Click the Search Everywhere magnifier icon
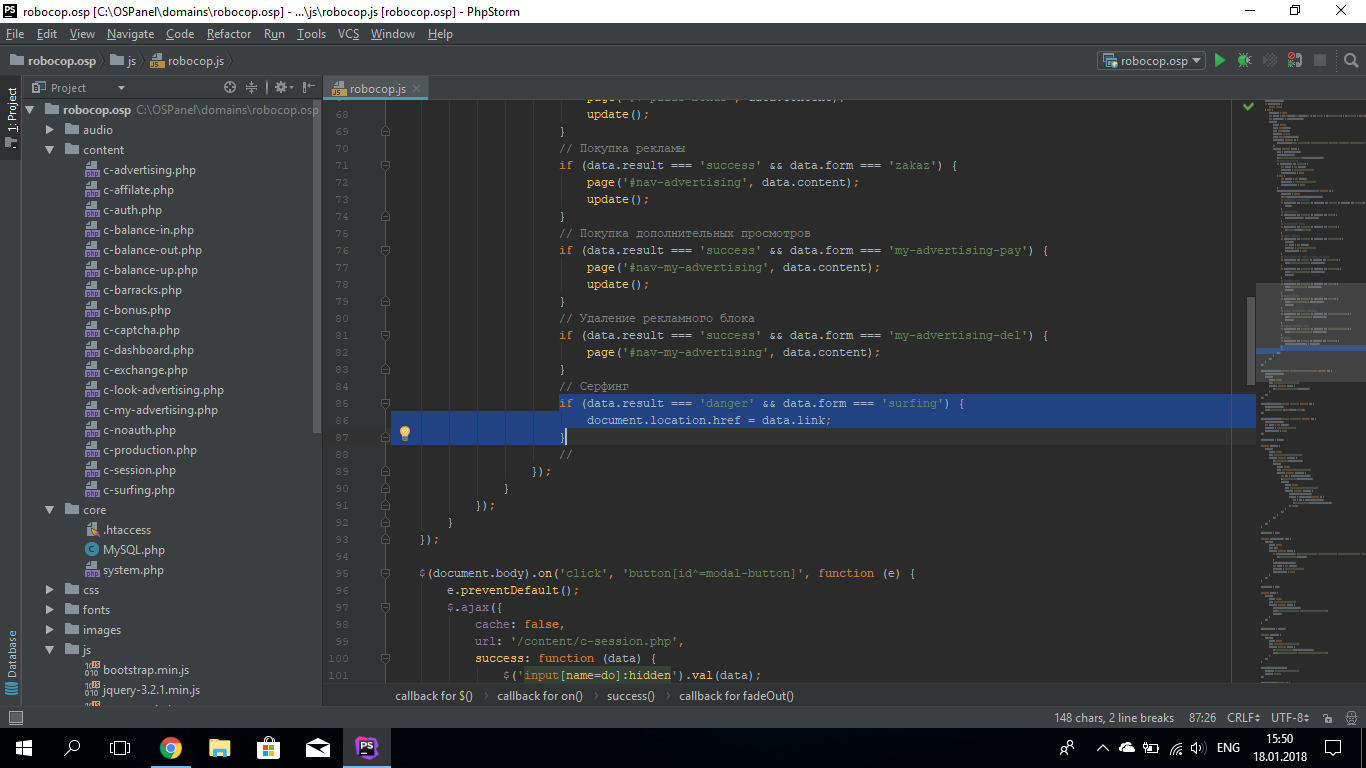 tap(1350, 61)
